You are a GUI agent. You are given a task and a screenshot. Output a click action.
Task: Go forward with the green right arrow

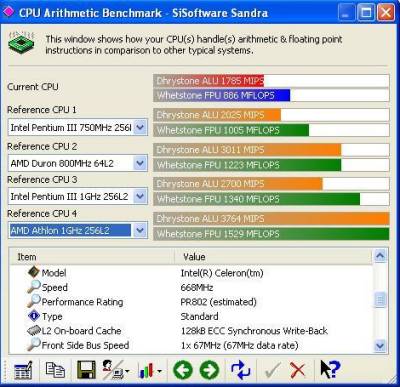click(x=209, y=370)
